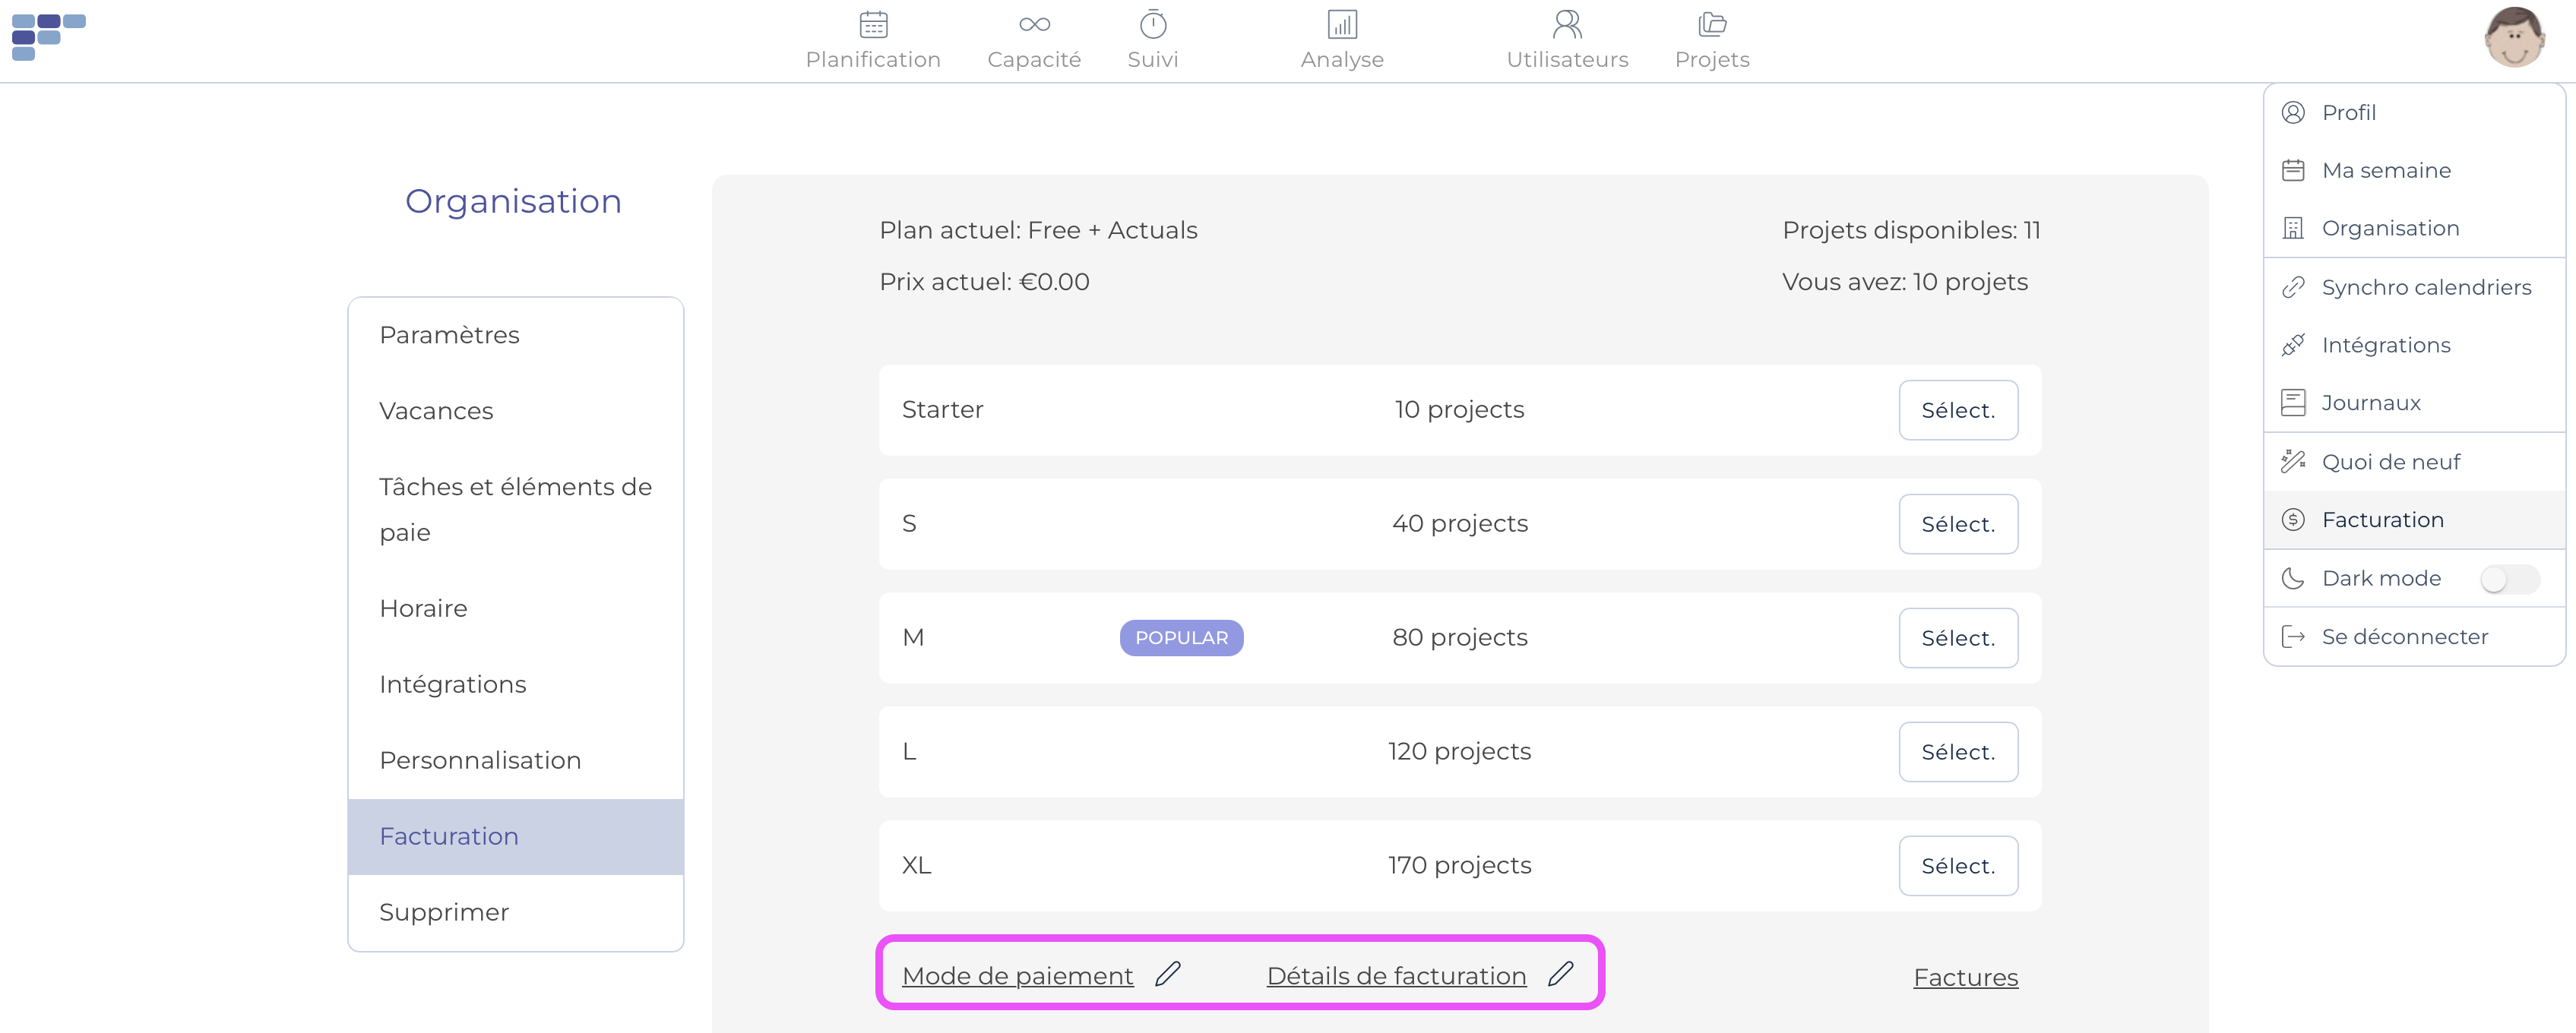Click the Projets folders icon
The height and width of the screenshot is (1033, 2576).
pos(1712,24)
